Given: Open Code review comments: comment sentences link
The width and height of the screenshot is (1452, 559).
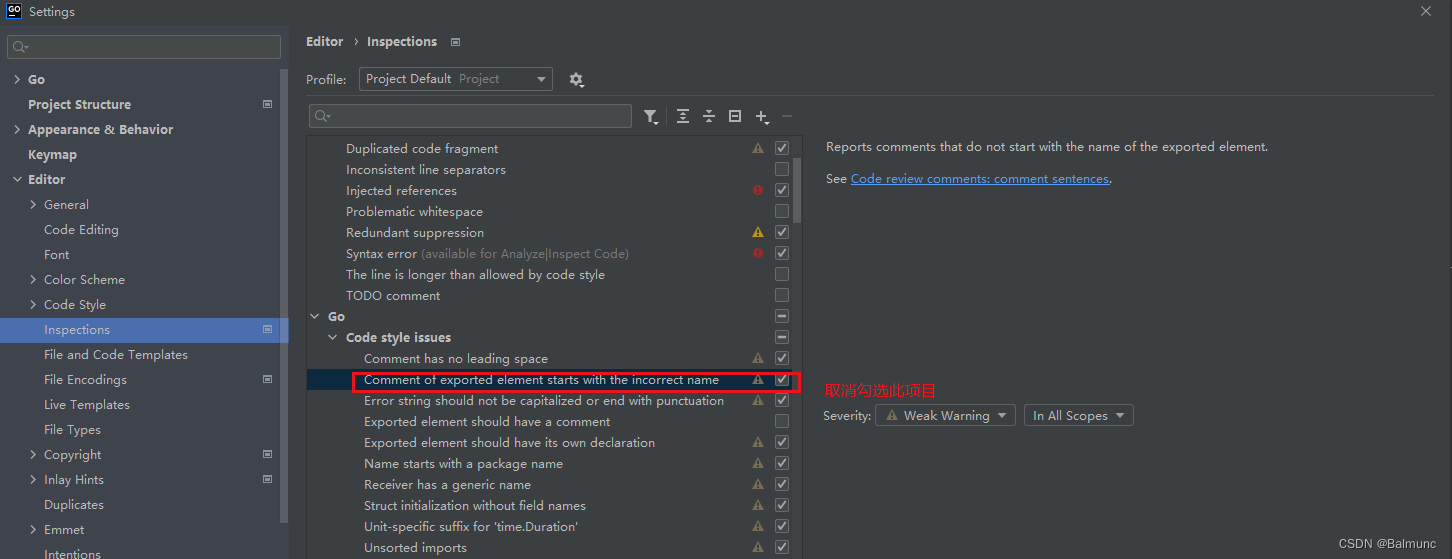Looking at the screenshot, I should tap(980, 179).
